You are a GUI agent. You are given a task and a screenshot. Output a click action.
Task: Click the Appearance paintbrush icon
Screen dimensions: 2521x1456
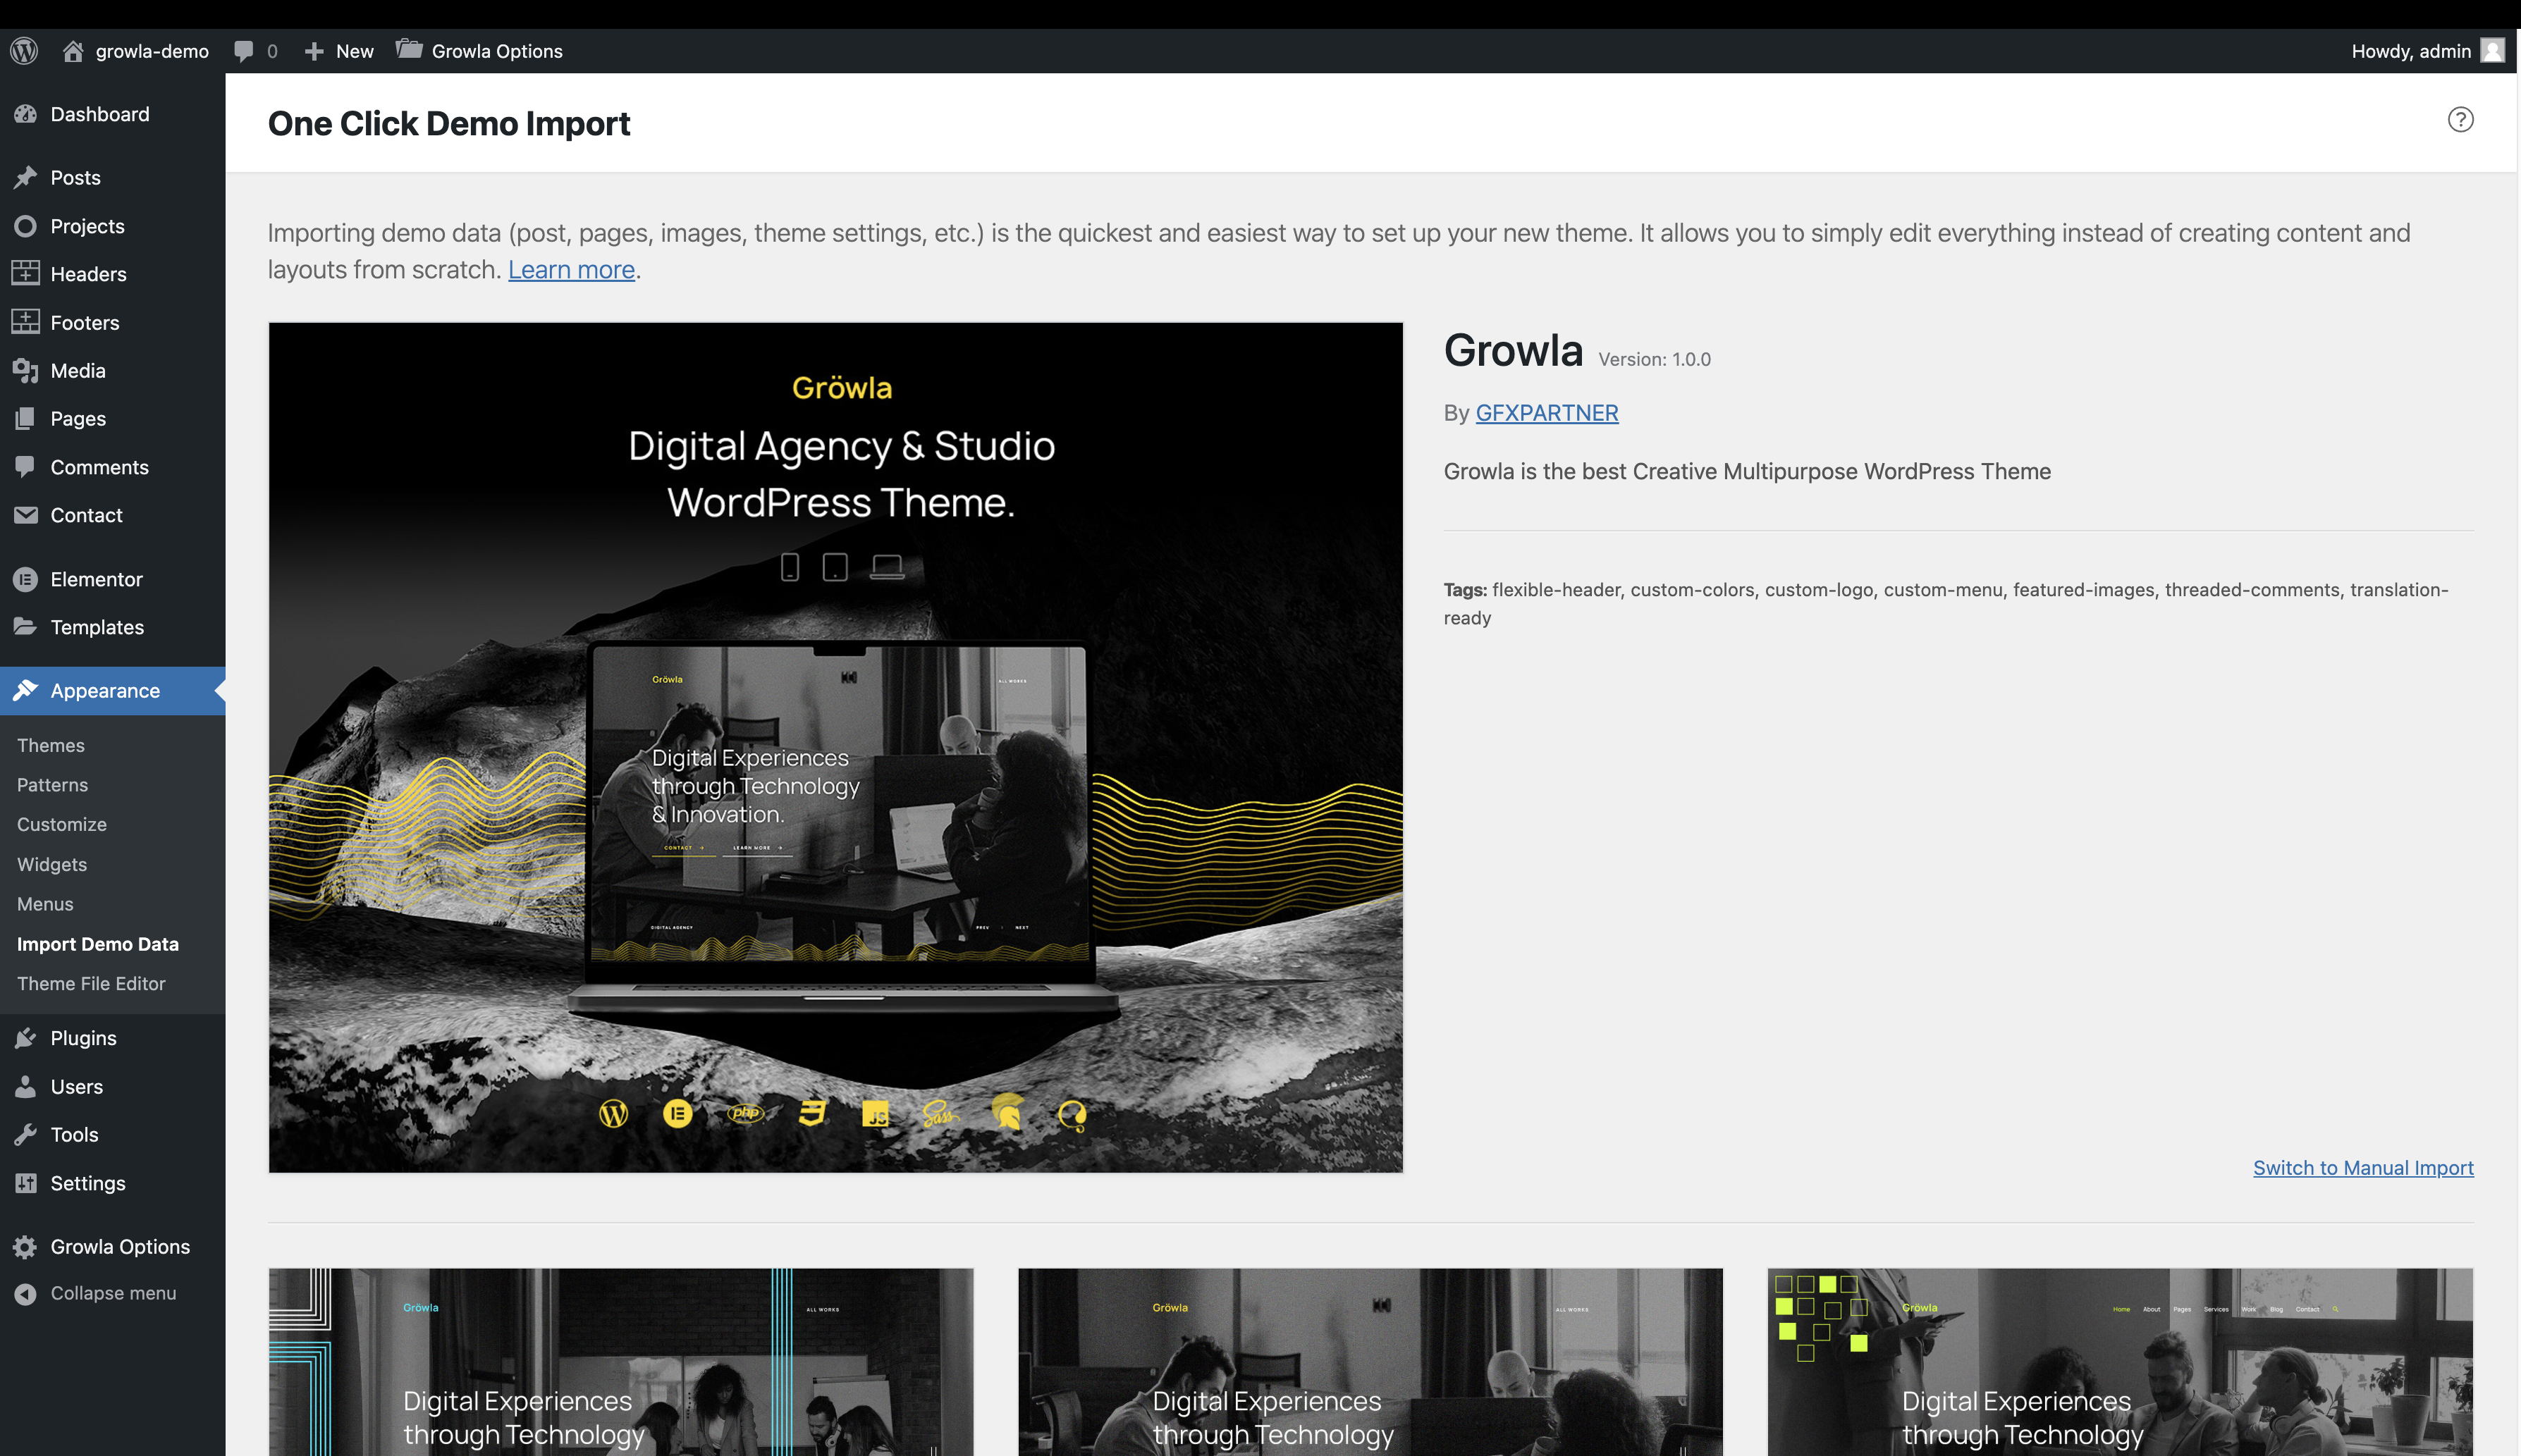pos(26,690)
